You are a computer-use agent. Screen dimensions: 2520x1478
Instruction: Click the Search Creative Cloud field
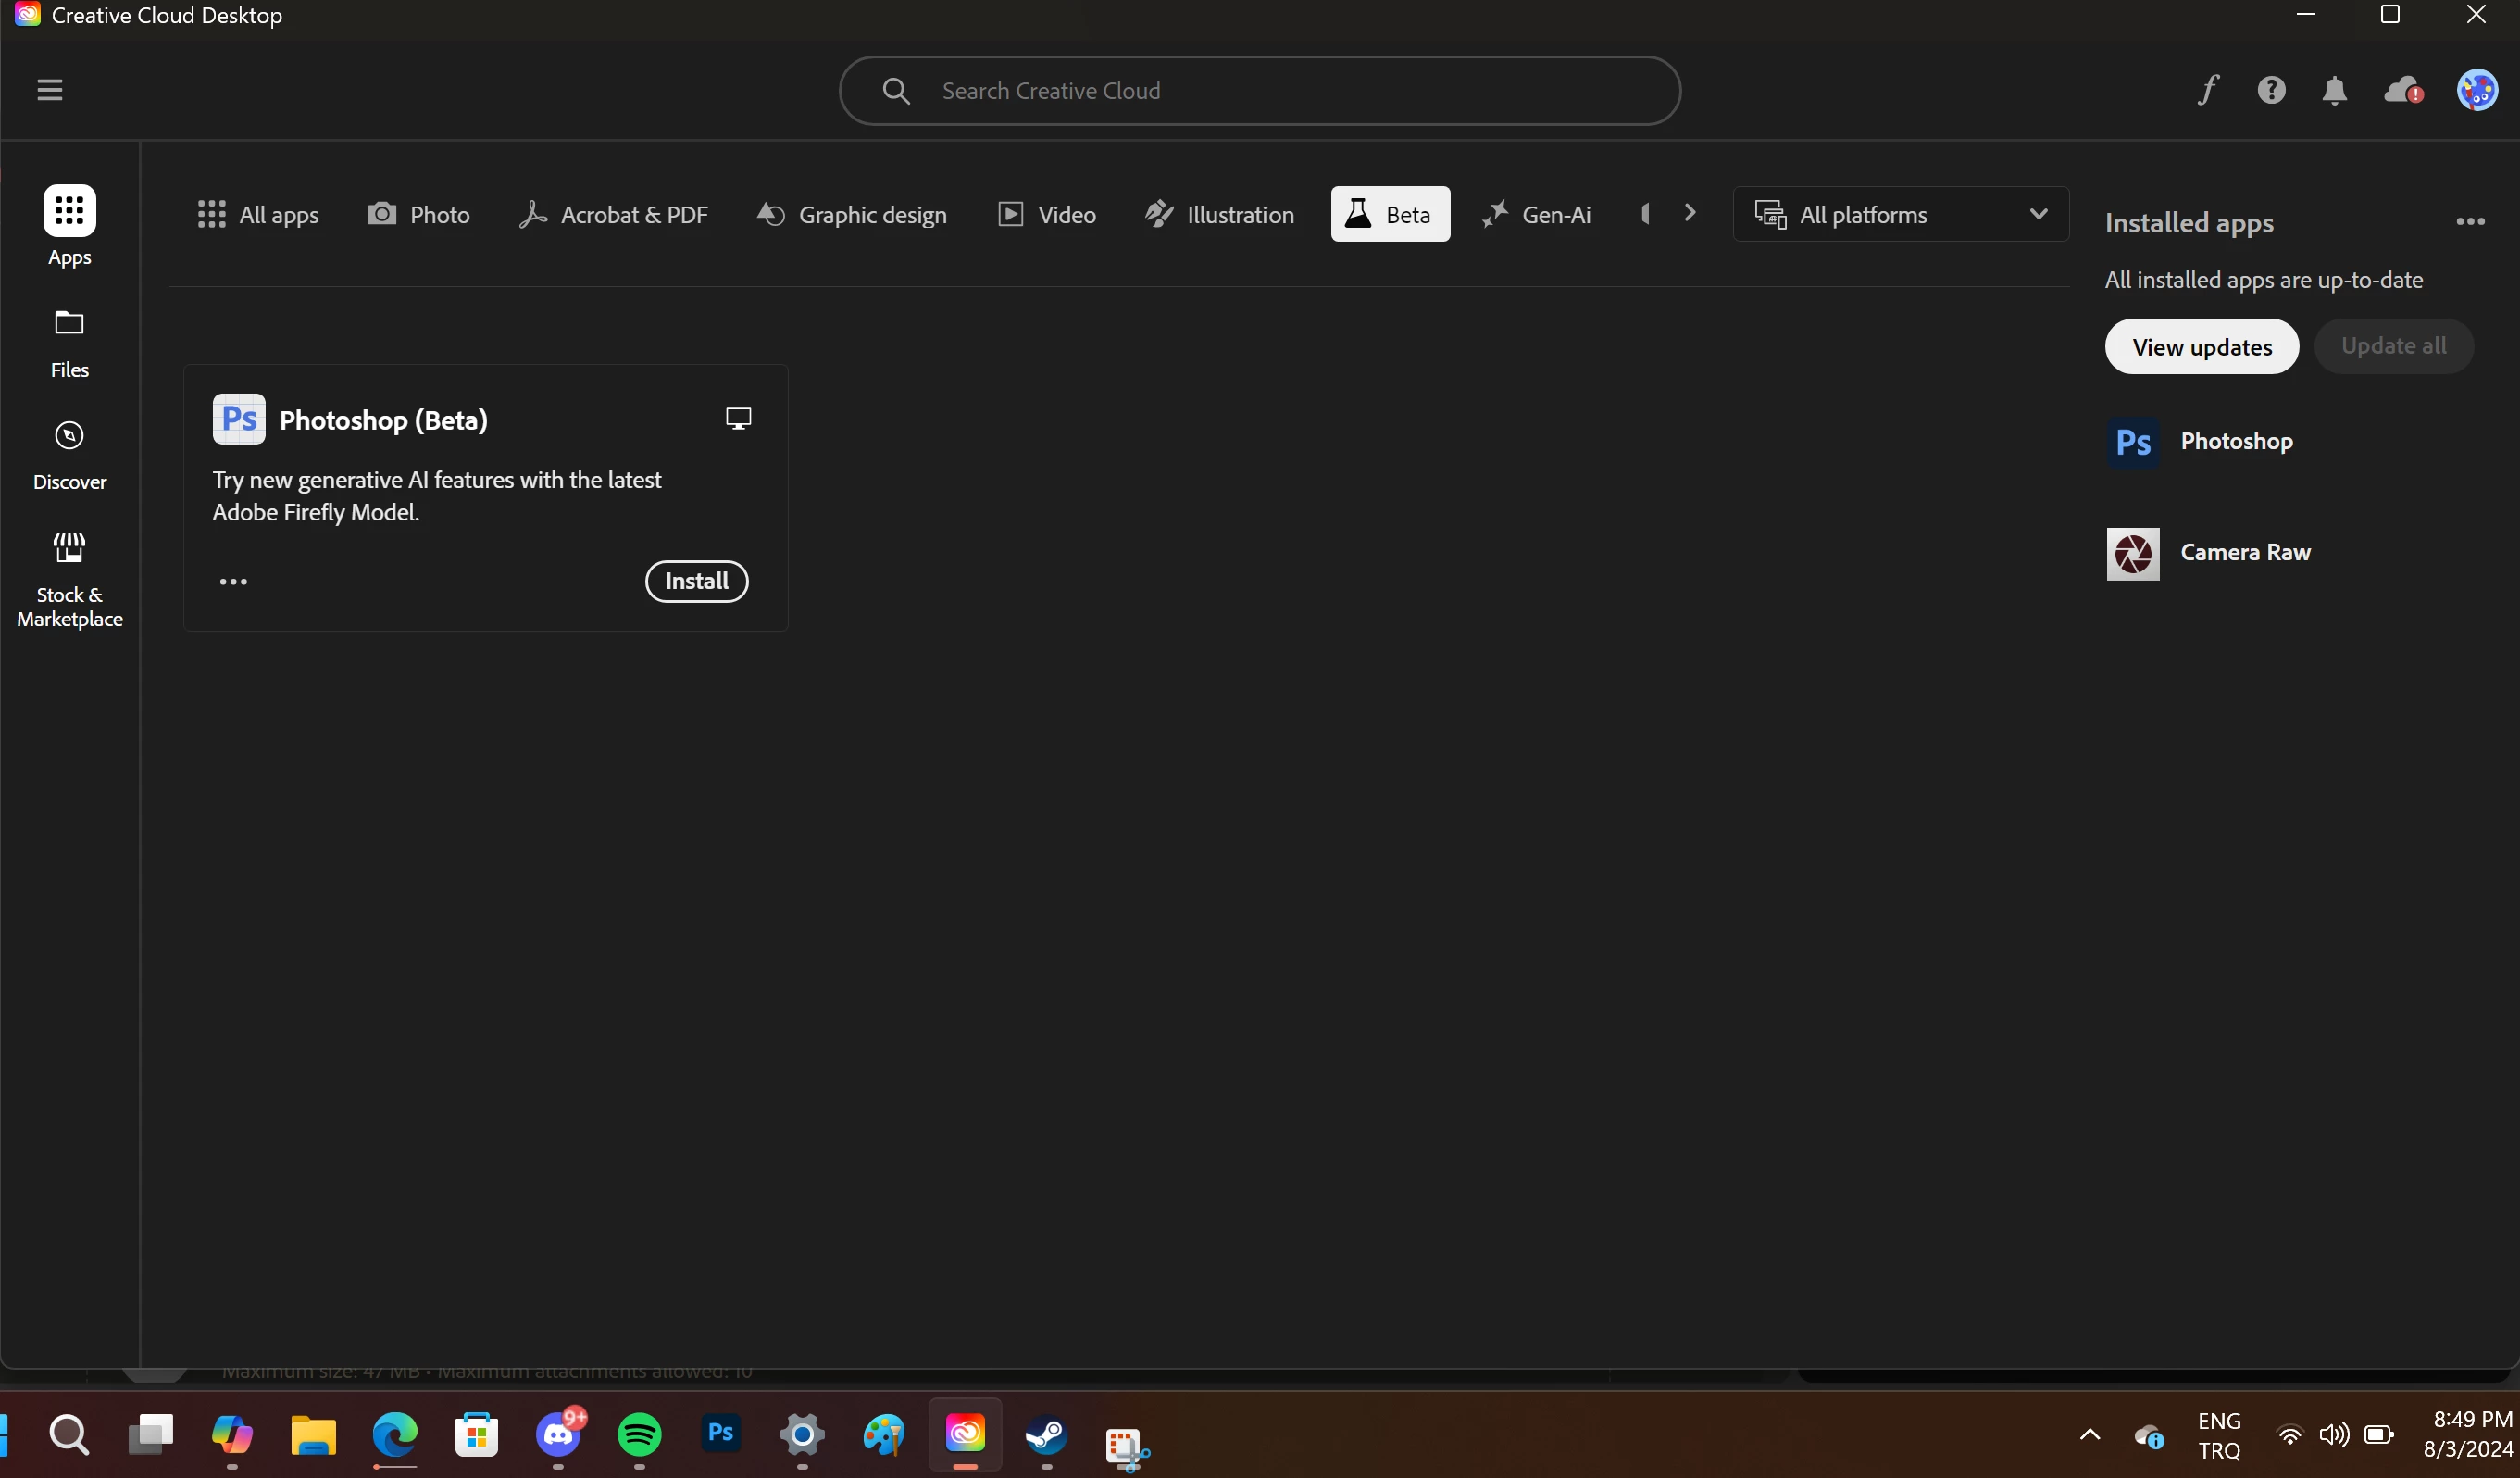pyautogui.click(x=1260, y=91)
